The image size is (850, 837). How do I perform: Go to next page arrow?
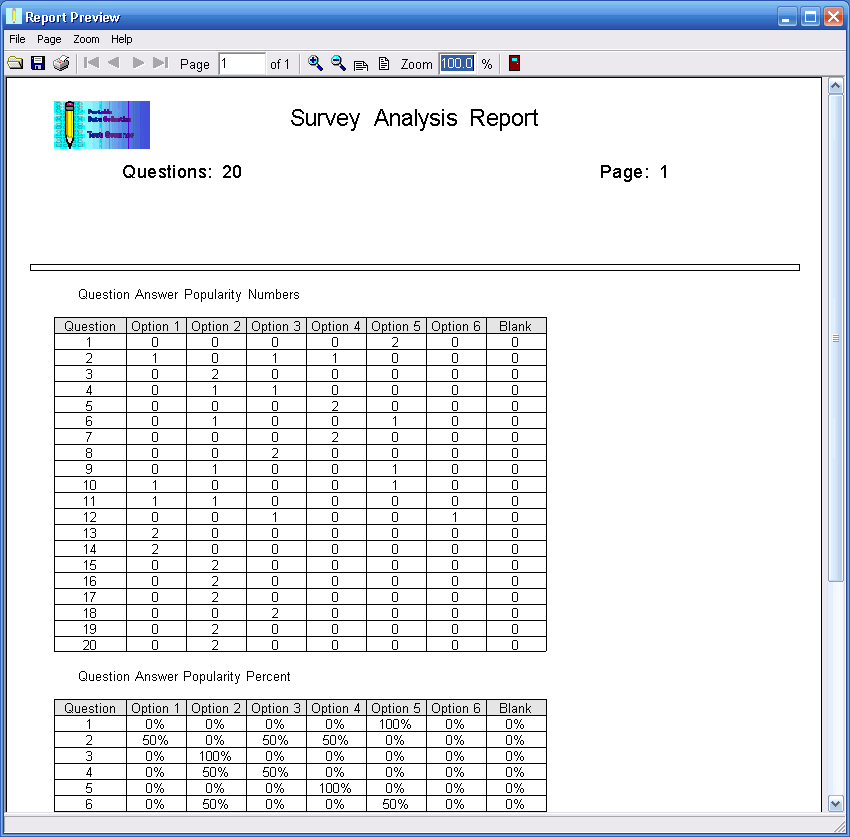(138, 63)
